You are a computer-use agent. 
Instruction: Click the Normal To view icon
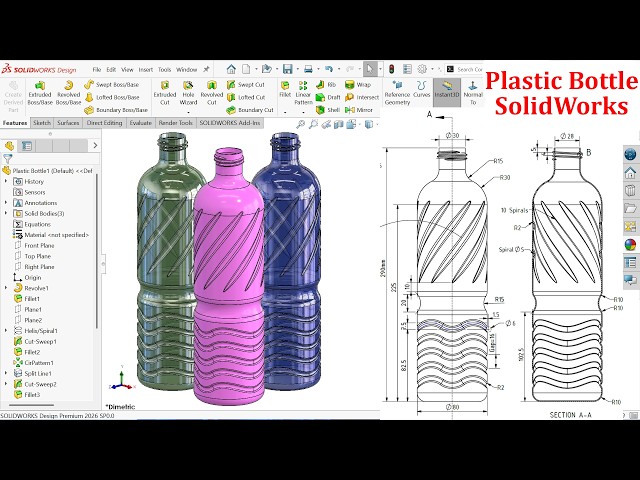click(473, 93)
